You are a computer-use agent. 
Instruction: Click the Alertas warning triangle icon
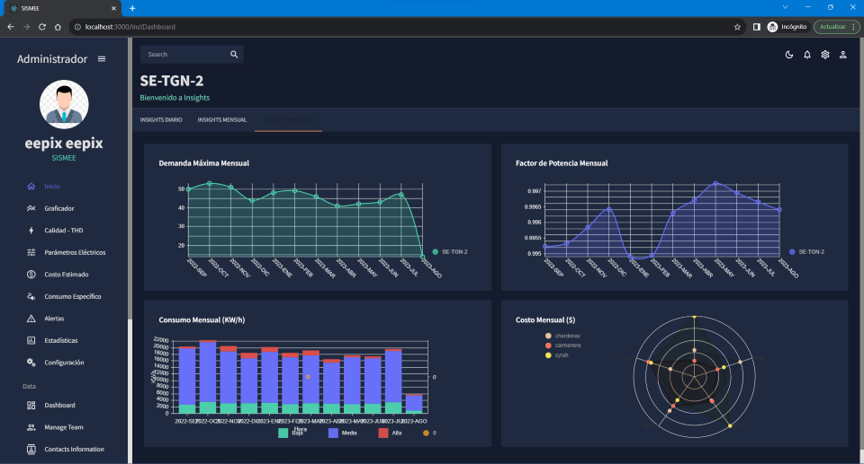(x=31, y=318)
